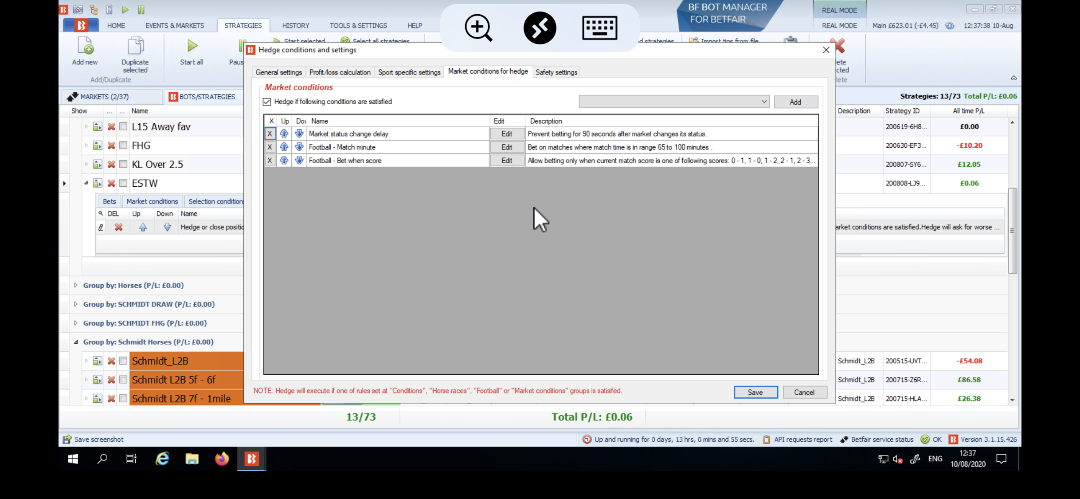Move Football - Bet when score up
This screenshot has width=1080, height=499.
(284, 160)
